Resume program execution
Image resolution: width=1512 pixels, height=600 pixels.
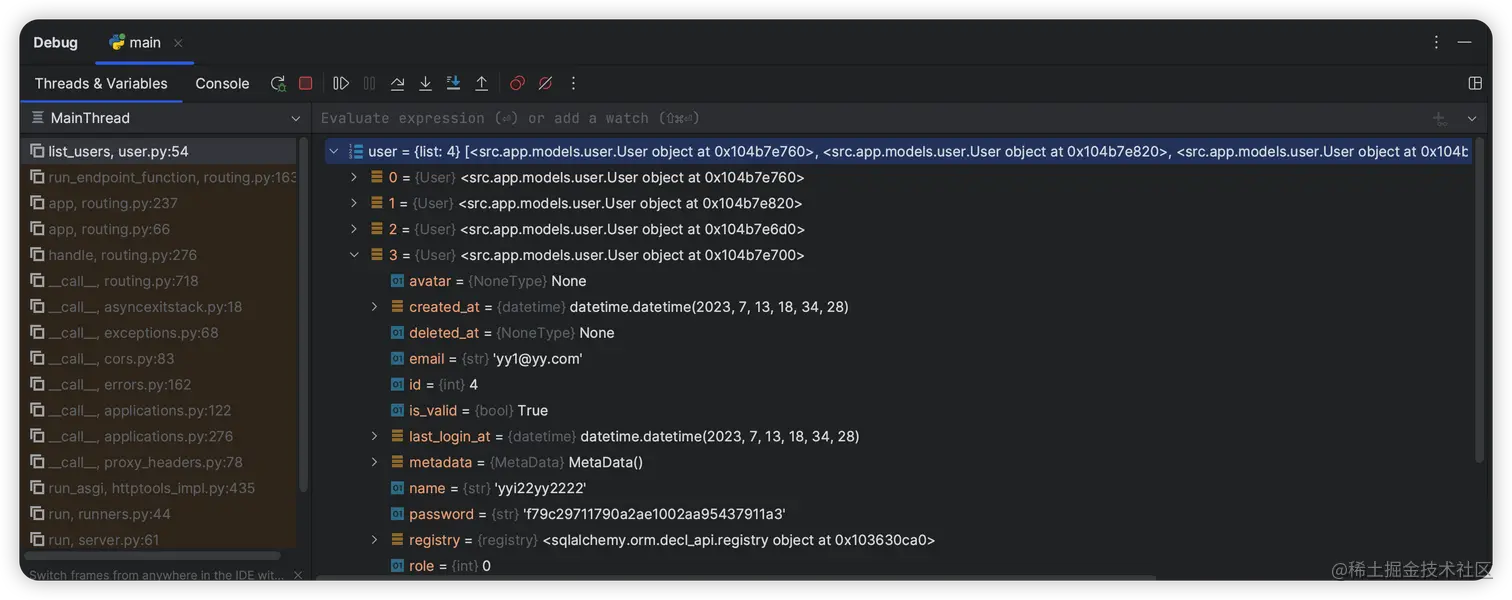pyautogui.click(x=341, y=84)
